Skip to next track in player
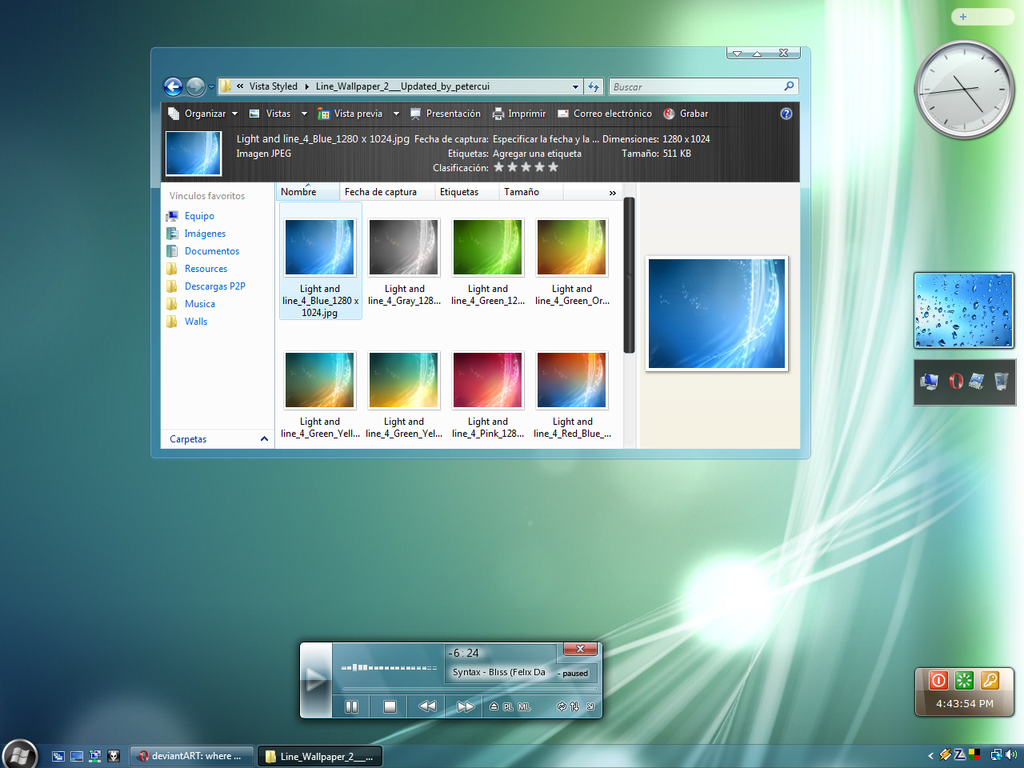Screen dimensions: 1024x768 [465, 707]
